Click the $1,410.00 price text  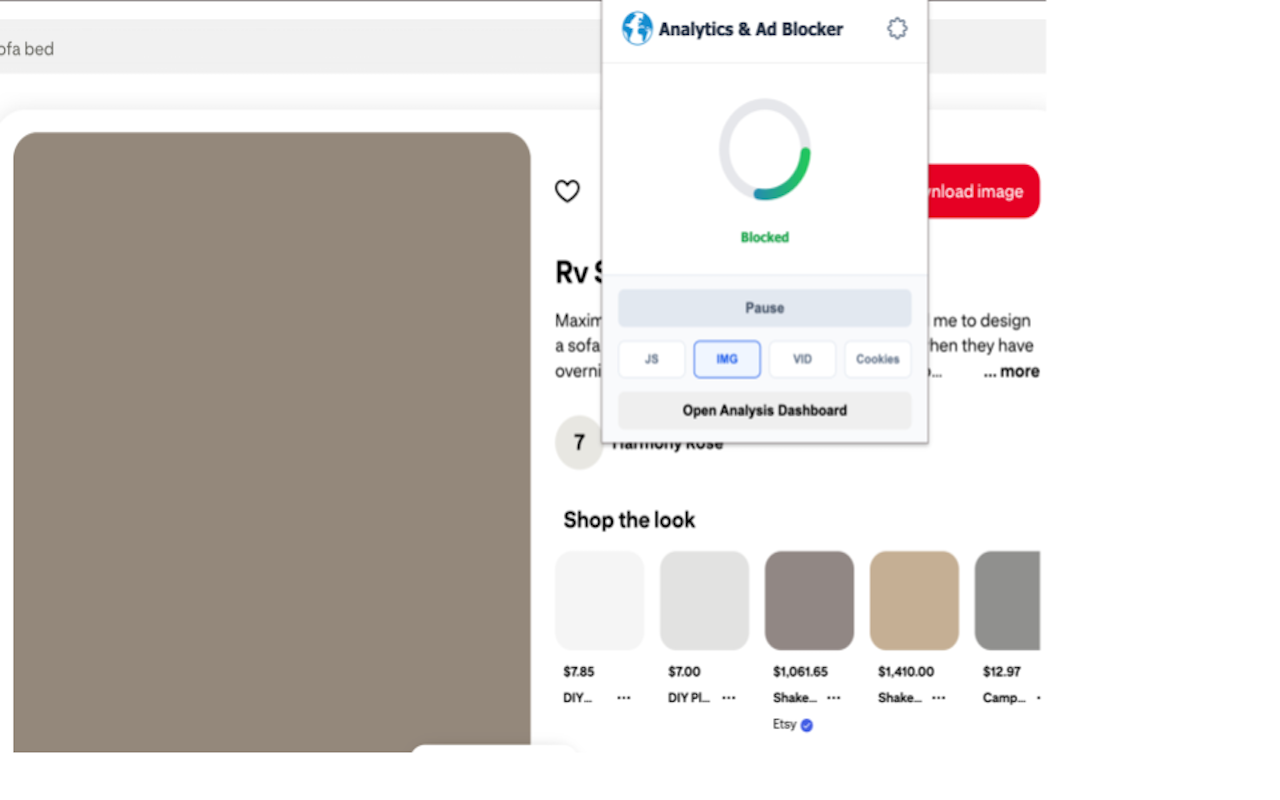tap(906, 672)
